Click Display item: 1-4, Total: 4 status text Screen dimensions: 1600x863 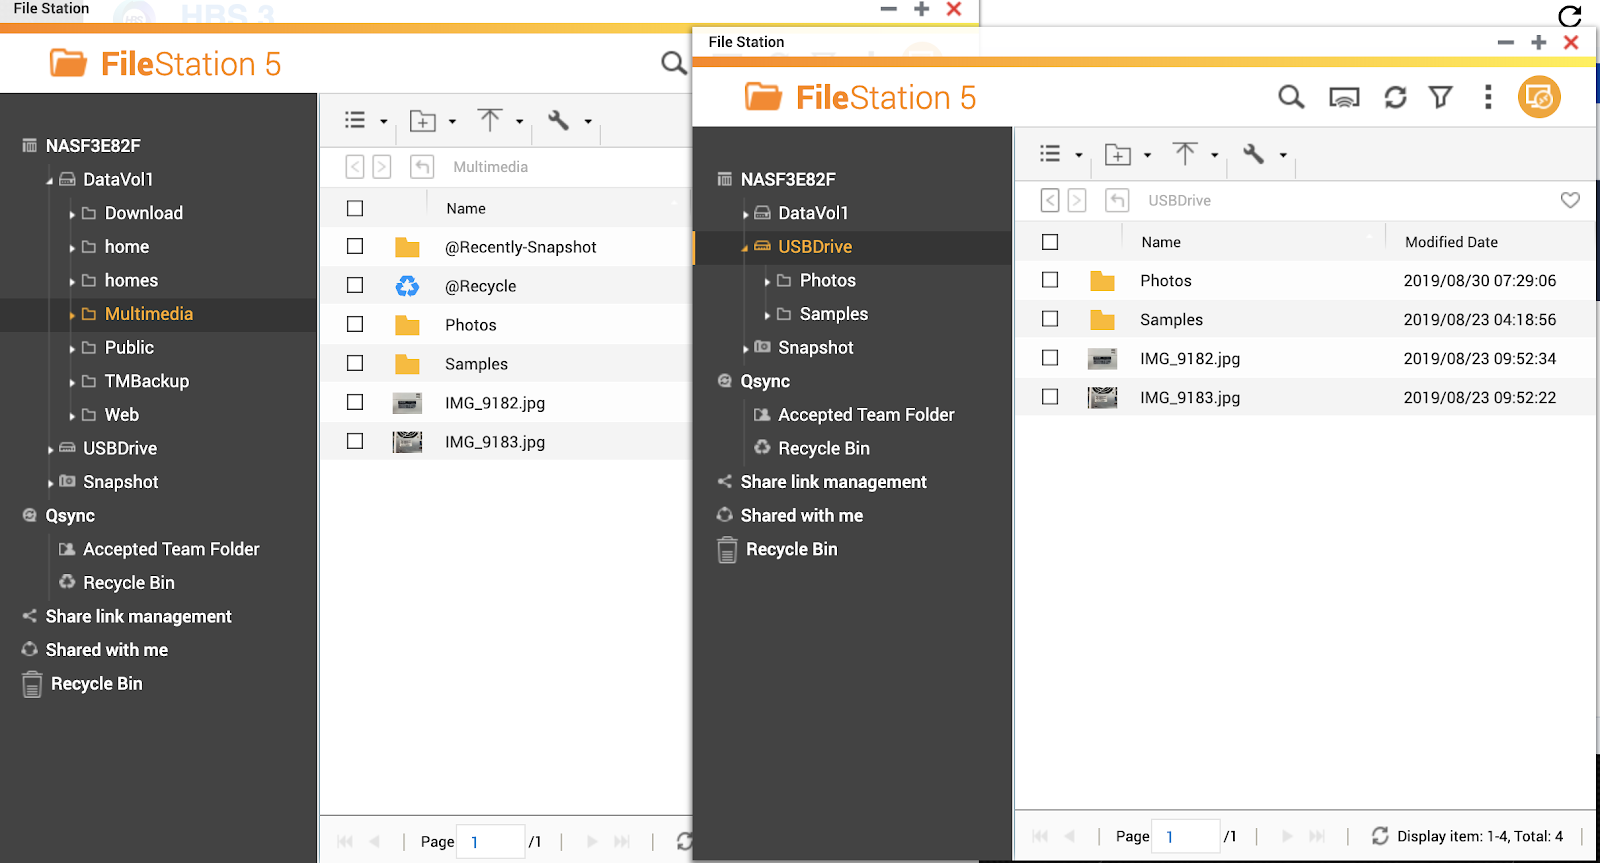point(1480,836)
